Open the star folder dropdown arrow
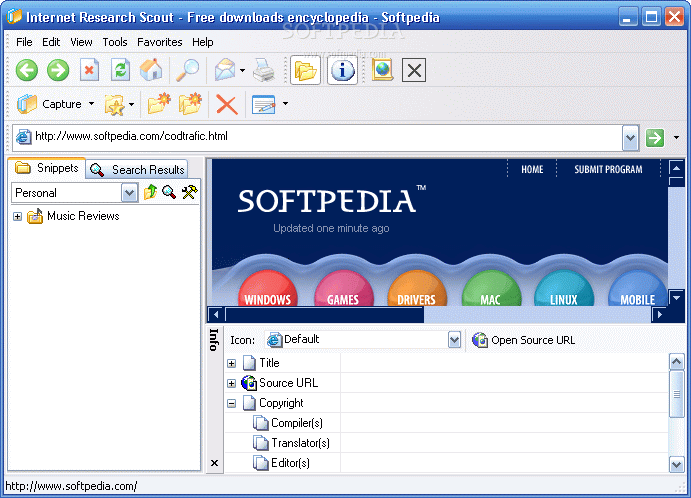The width and height of the screenshot is (691, 498). [131, 104]
